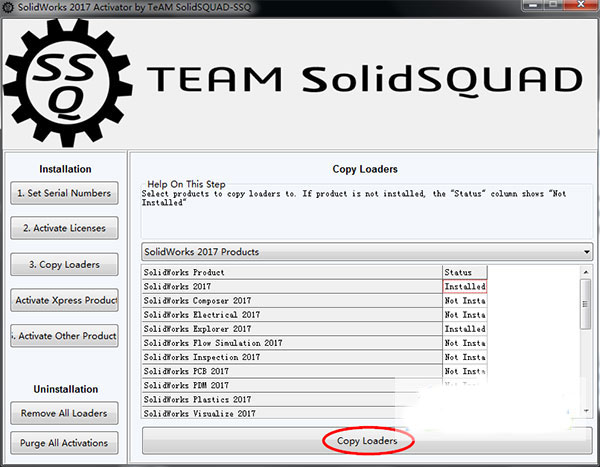Click the title bar gear icon

[8, 7]
